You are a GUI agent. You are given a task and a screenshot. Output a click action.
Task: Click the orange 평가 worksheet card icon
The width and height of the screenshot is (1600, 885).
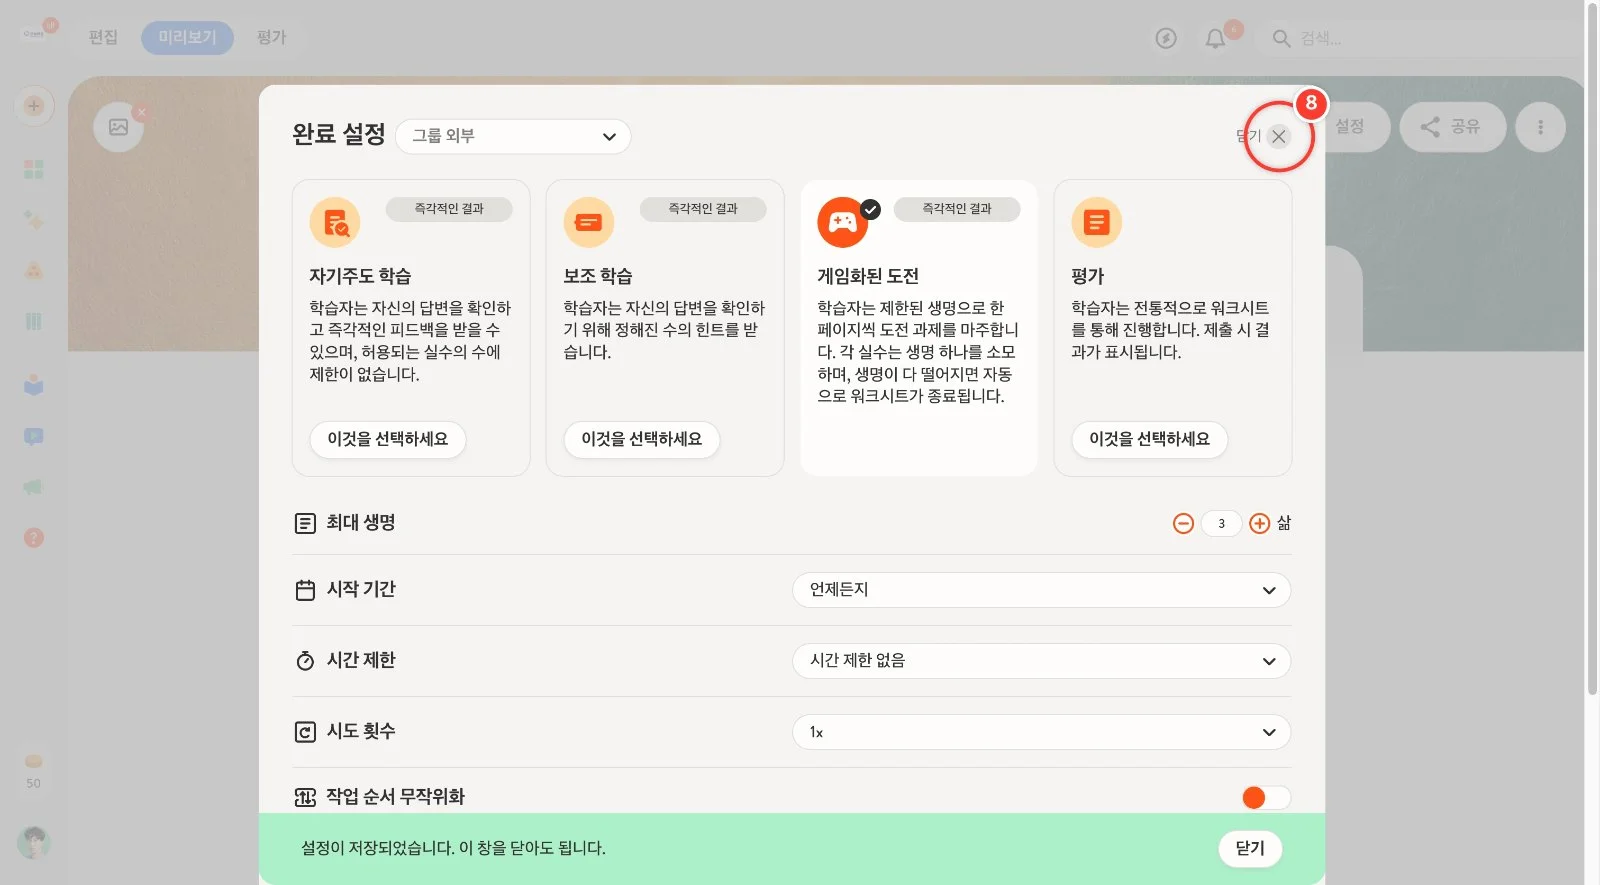point(1097,222)
